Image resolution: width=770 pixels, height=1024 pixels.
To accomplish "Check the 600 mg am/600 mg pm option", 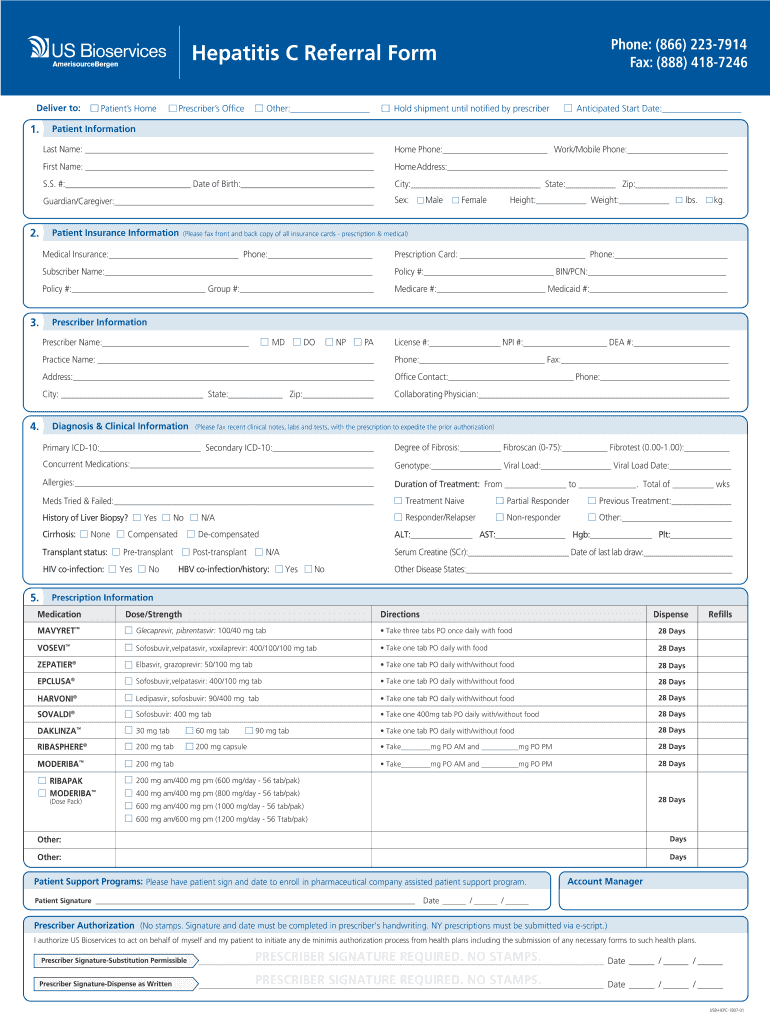I will click(x=129, y=819).
